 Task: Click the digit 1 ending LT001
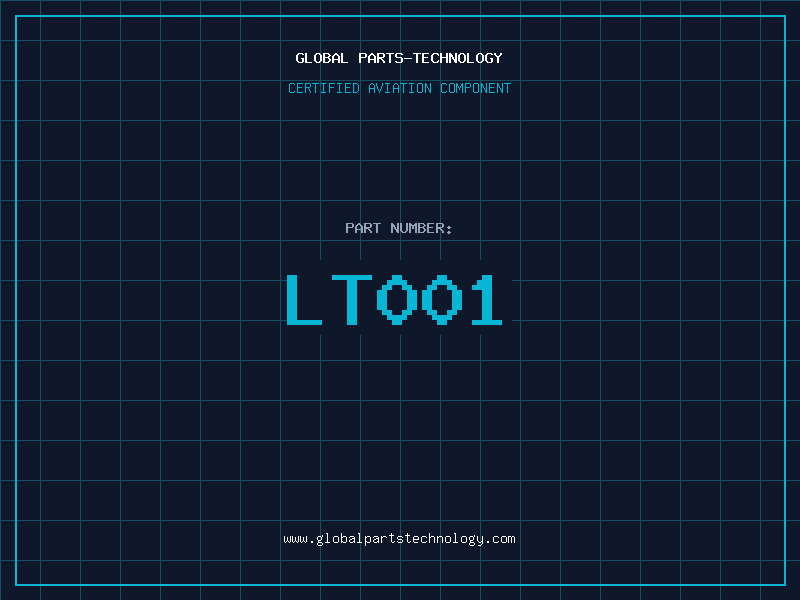click(x=486, y=300)
